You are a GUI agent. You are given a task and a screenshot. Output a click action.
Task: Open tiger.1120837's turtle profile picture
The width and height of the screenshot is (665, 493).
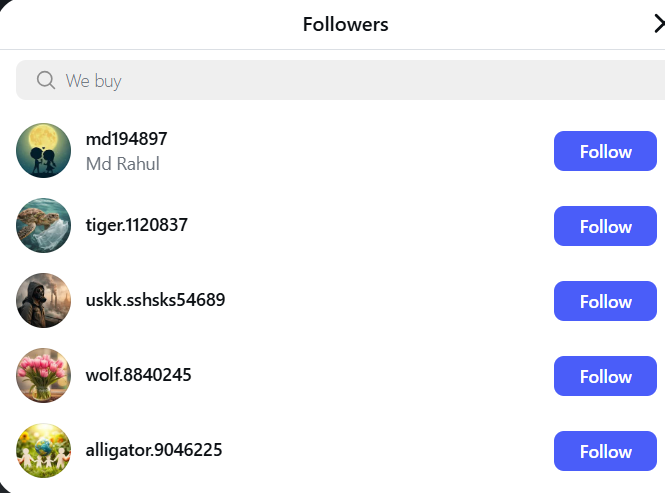(x=44, y=226)
